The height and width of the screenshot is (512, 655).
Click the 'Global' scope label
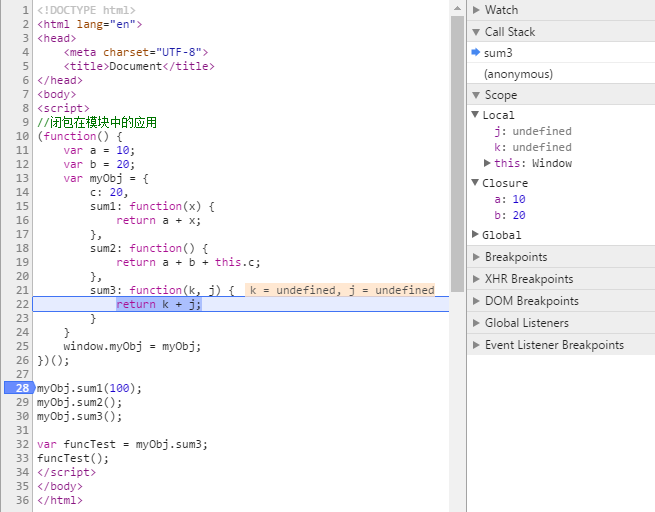[502, 235]
